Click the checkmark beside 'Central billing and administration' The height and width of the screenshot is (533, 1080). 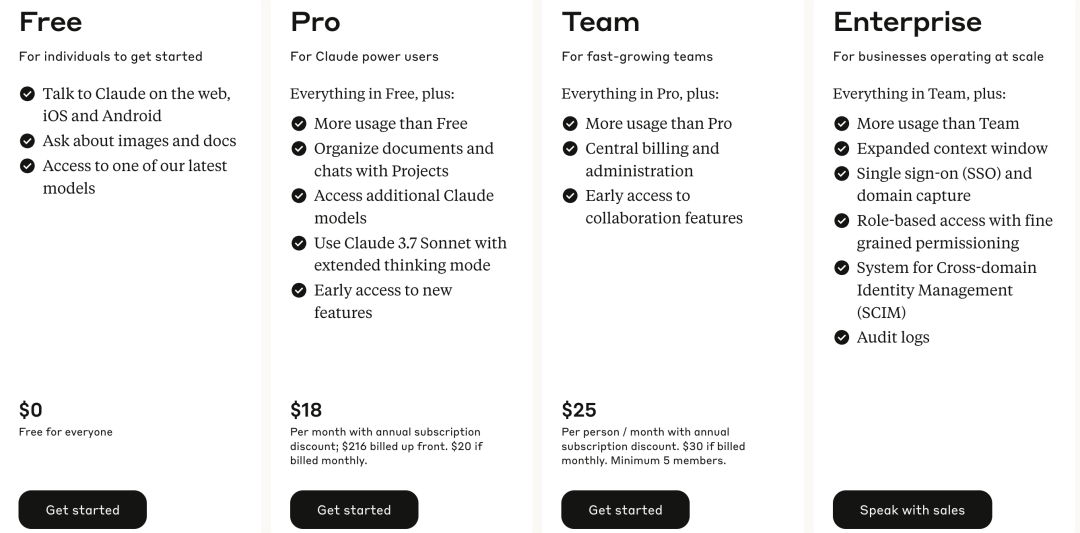pyautogui.click(x=570, y=149)
